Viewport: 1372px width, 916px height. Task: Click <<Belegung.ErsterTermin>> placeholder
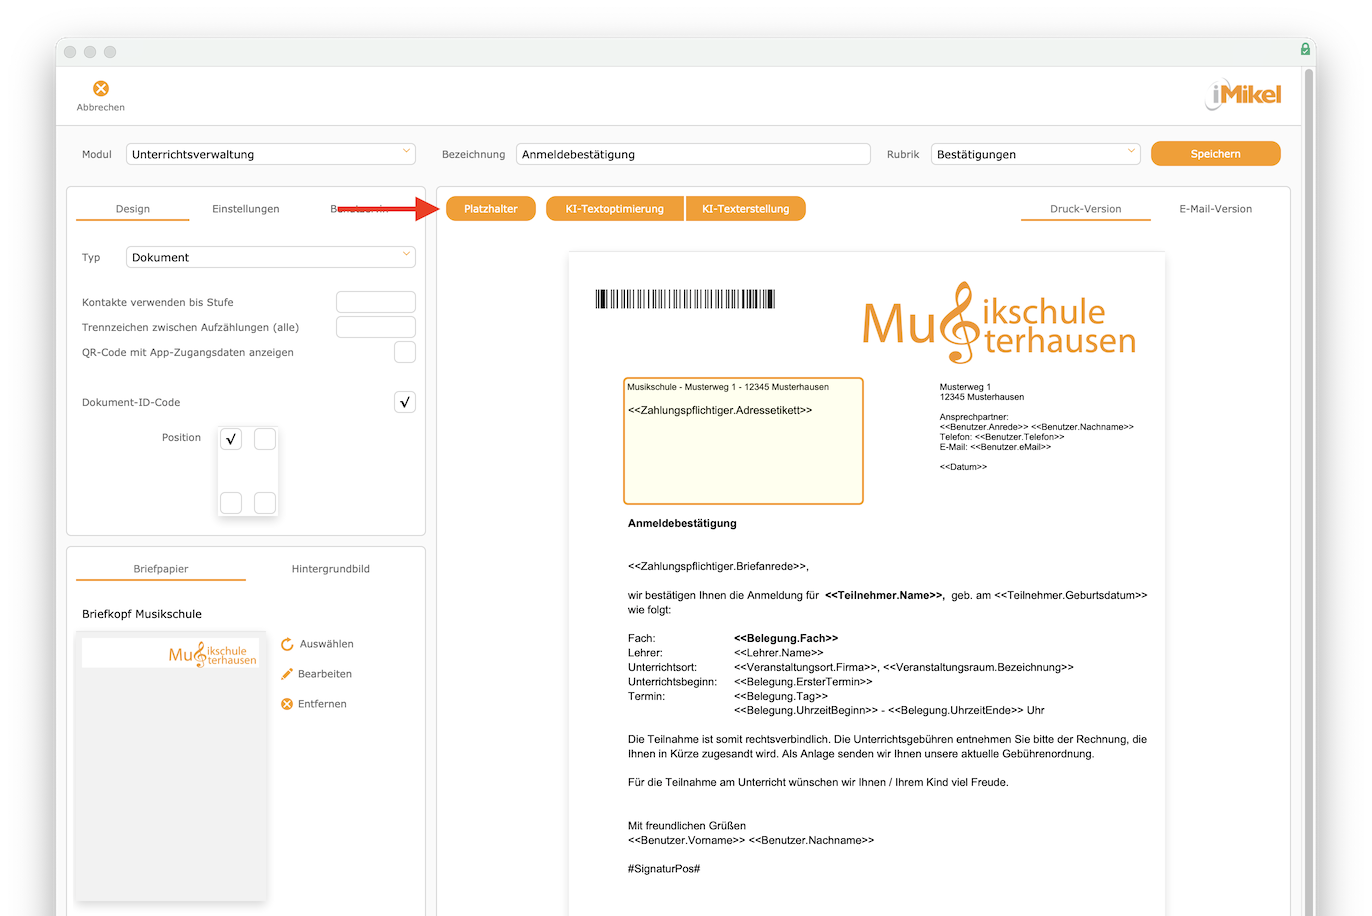(x=803, y=681)
